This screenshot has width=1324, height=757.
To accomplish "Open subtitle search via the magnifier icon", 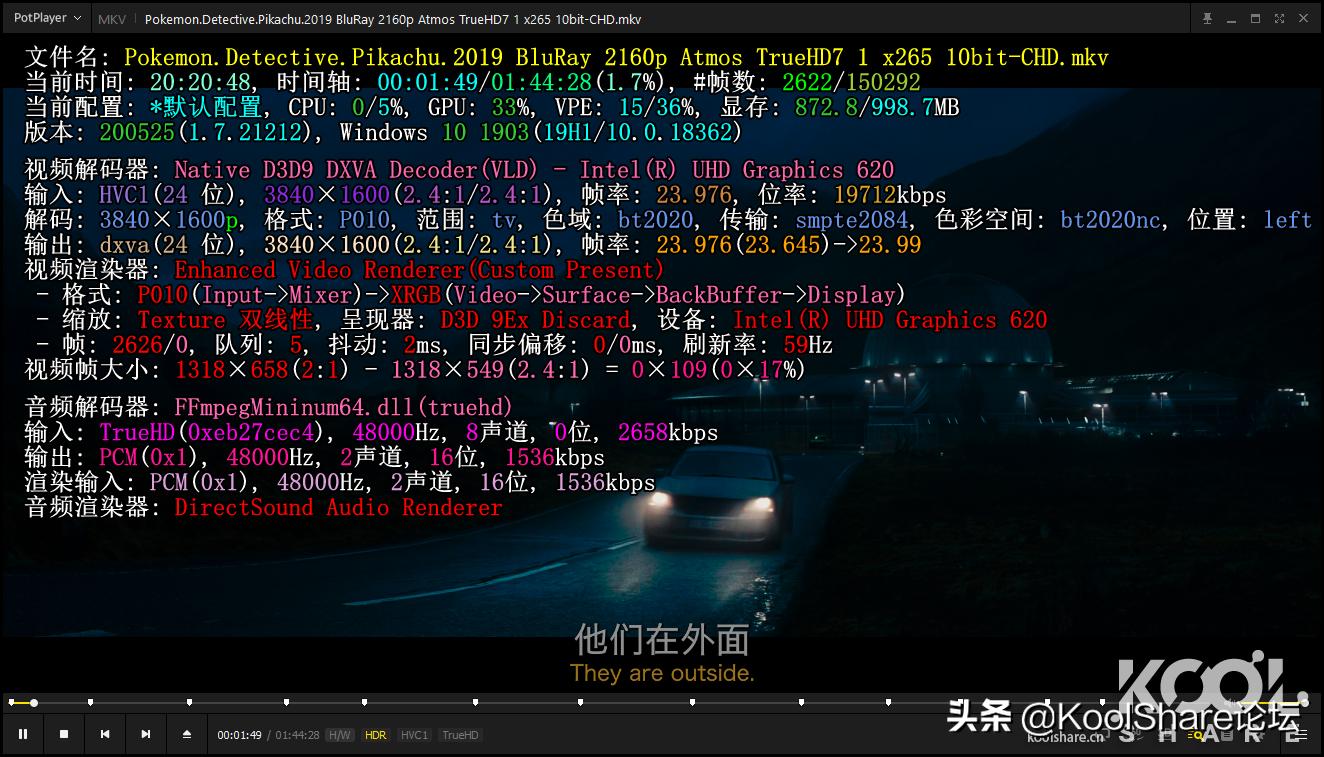I will 1196,735.
